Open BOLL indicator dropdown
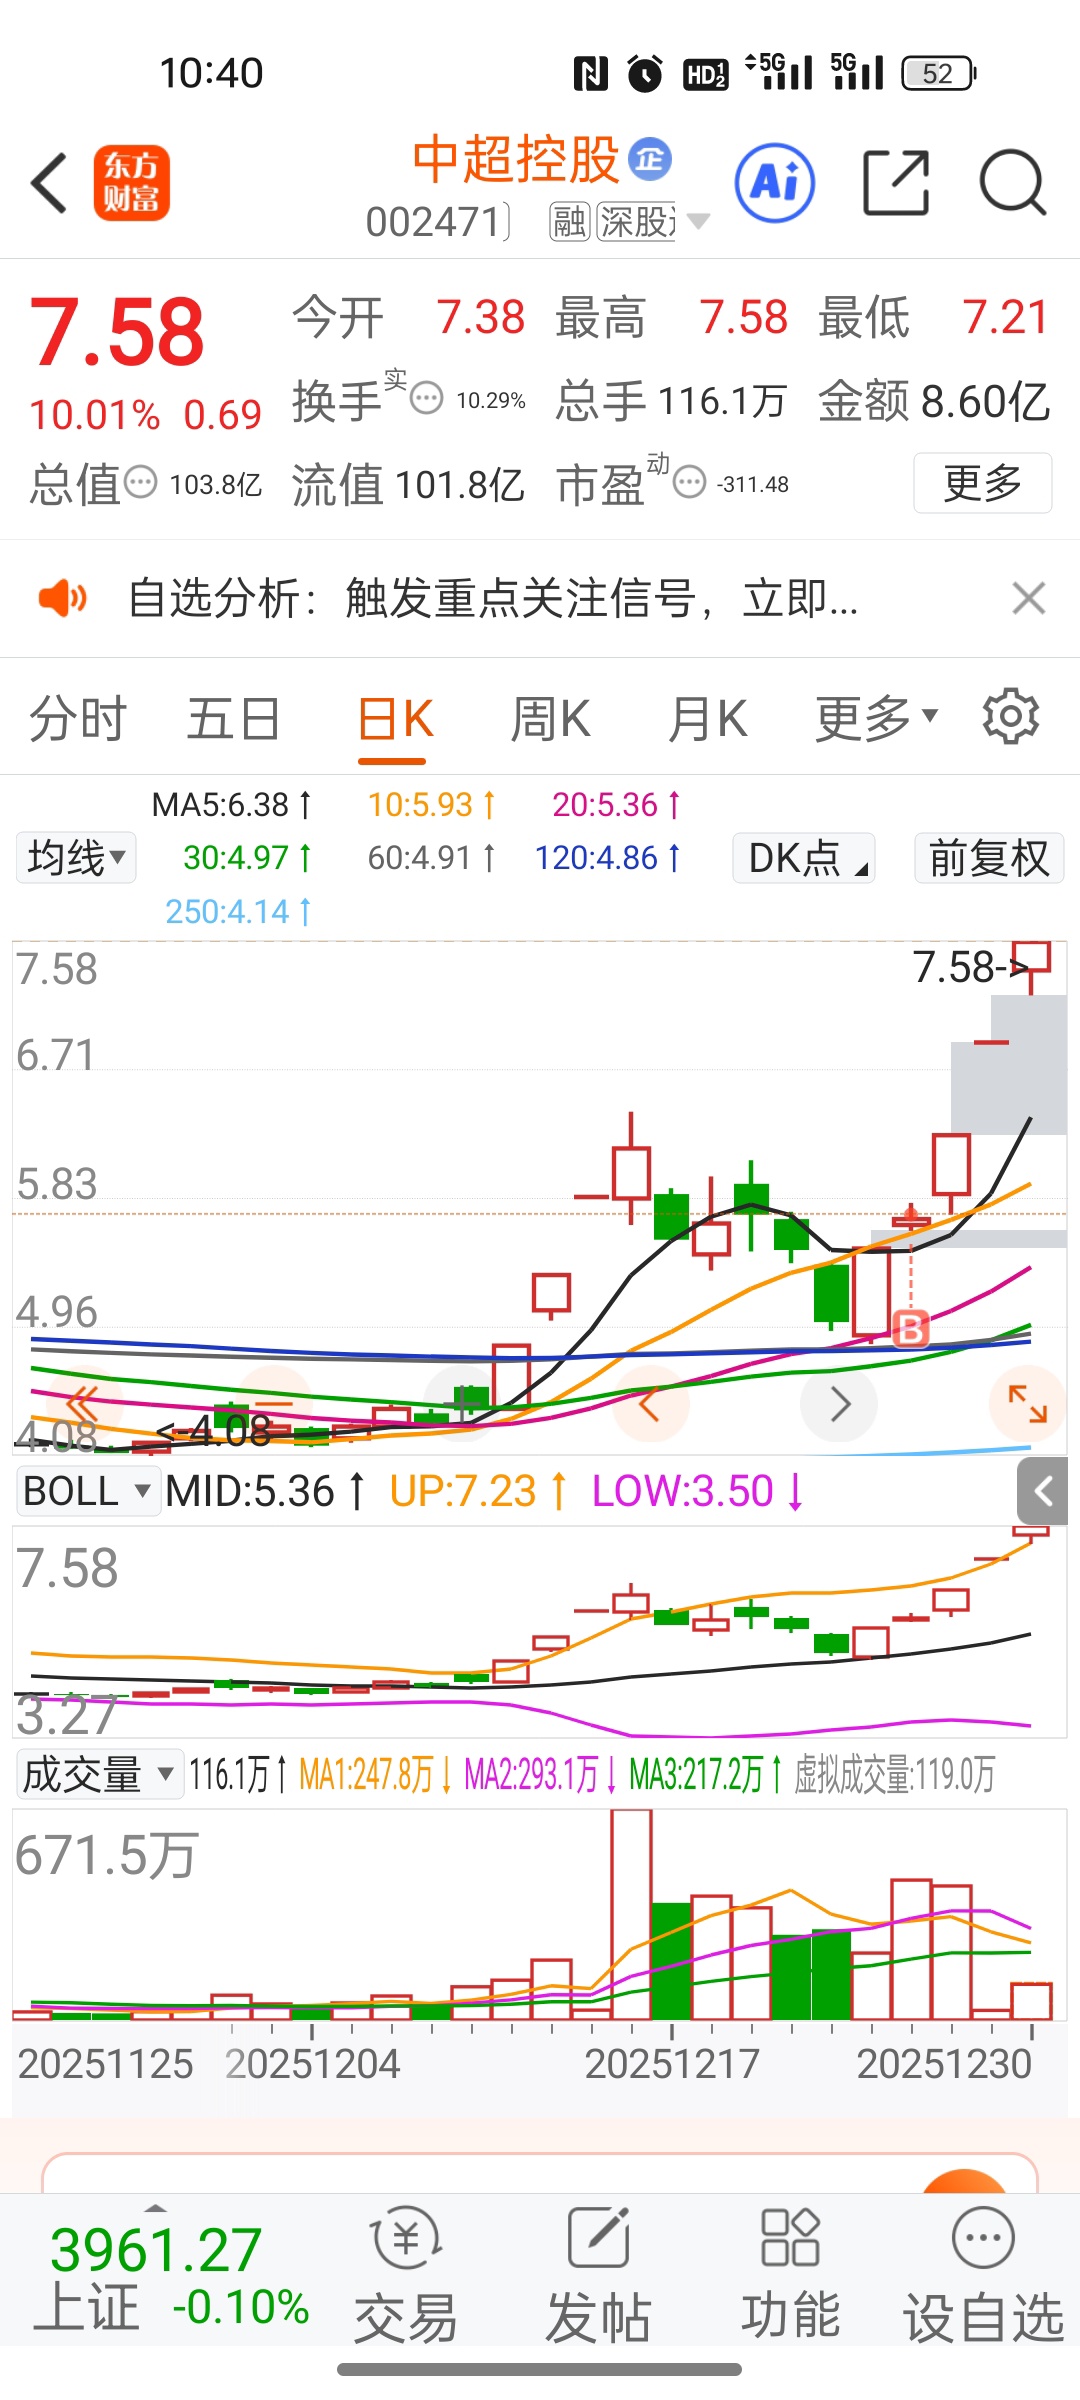Image resolution: width=1080 pixels, height=2400 pixels. coord(88,1491)
